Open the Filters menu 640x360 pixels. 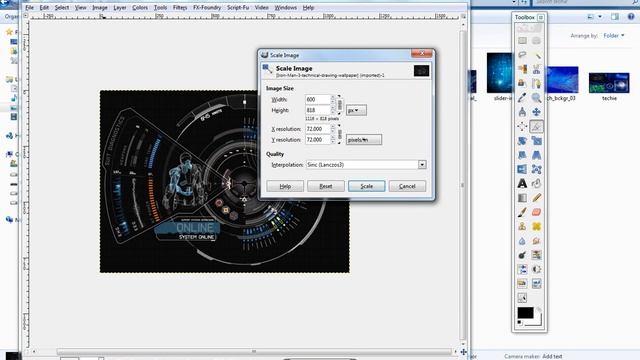click(x=180, y=8)
